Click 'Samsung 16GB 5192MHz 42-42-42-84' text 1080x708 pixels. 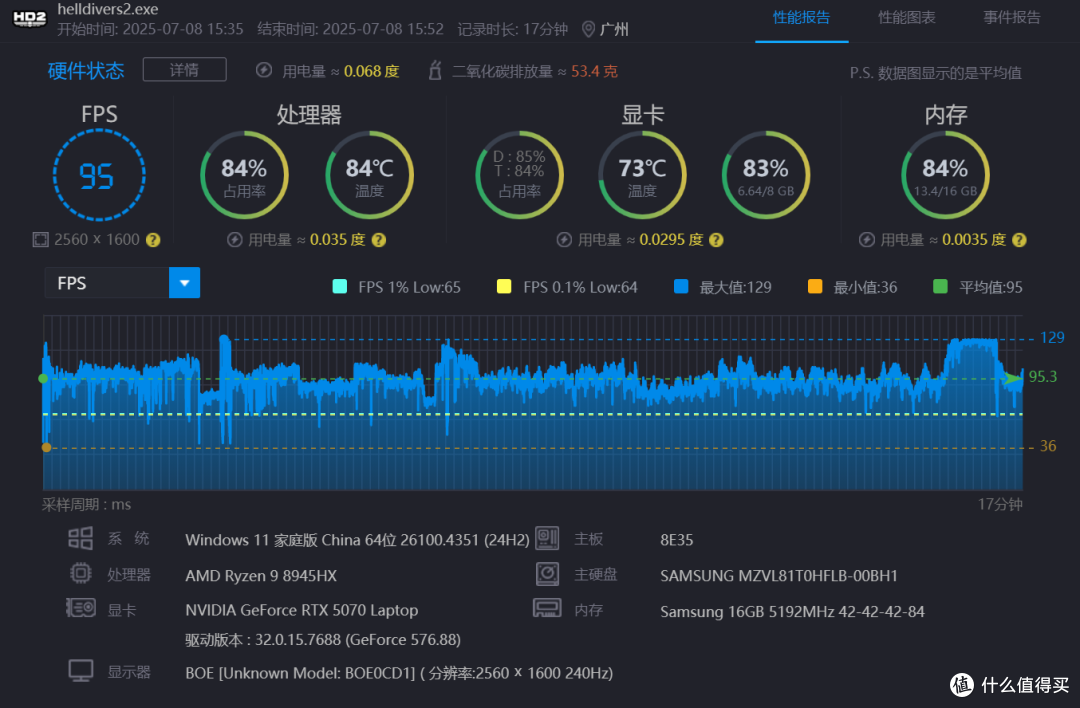[x=792, y=612]
